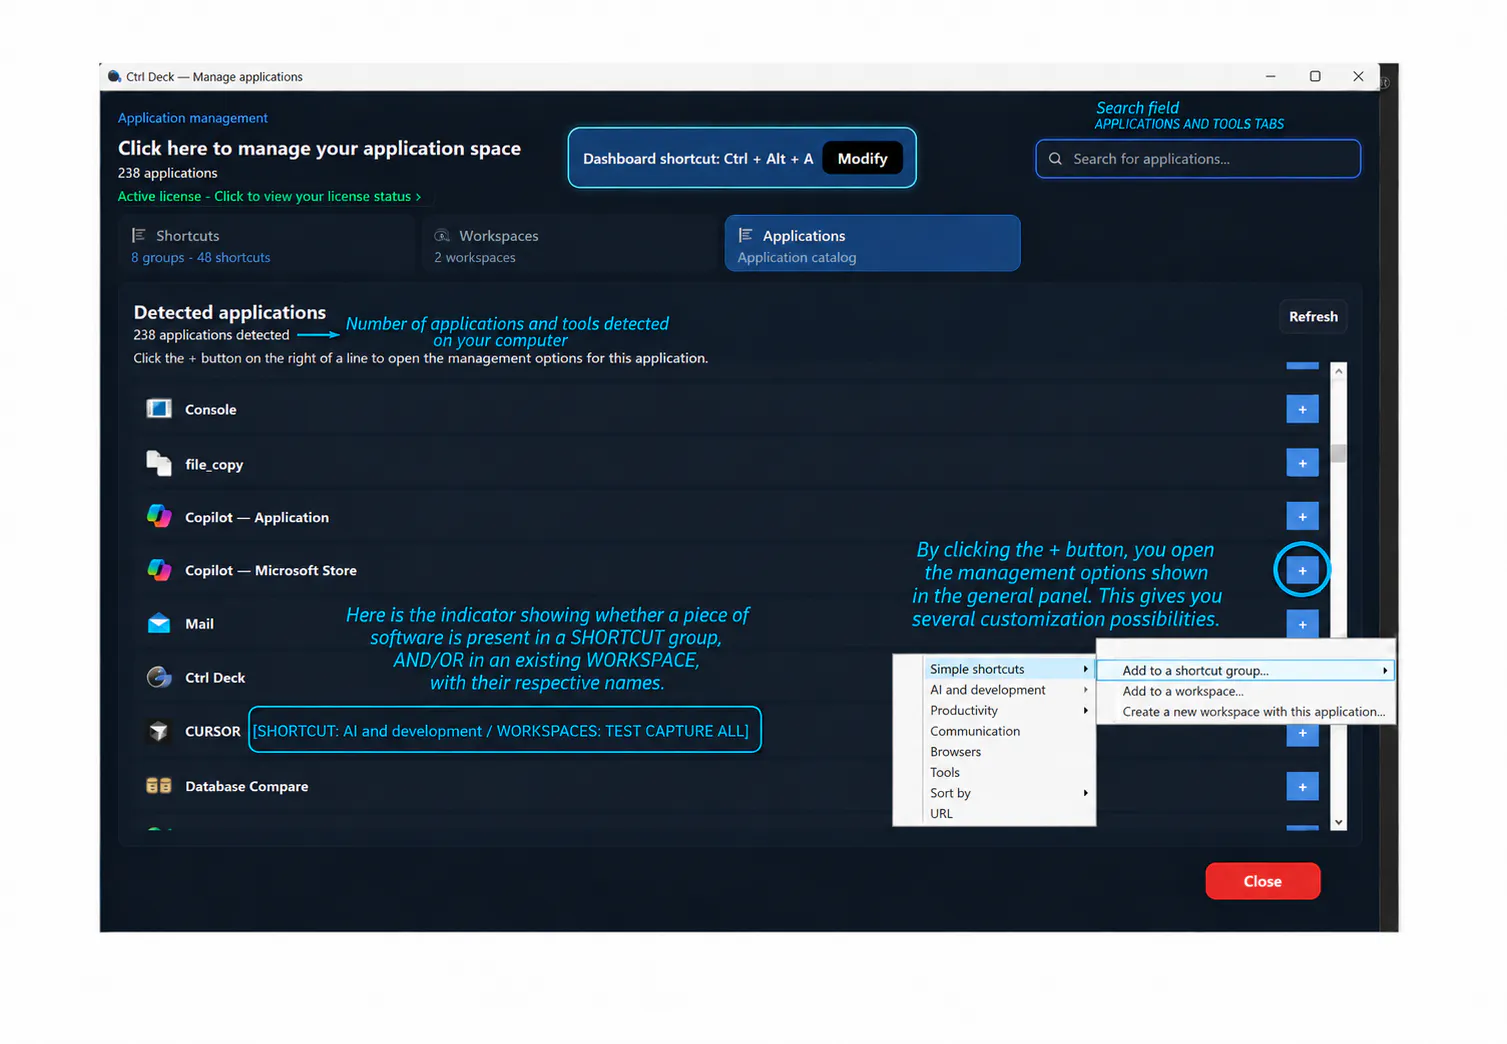Click the Mail envelope icon
This screenshot has width=1507, height=1044.
click(x=159, y=623)
